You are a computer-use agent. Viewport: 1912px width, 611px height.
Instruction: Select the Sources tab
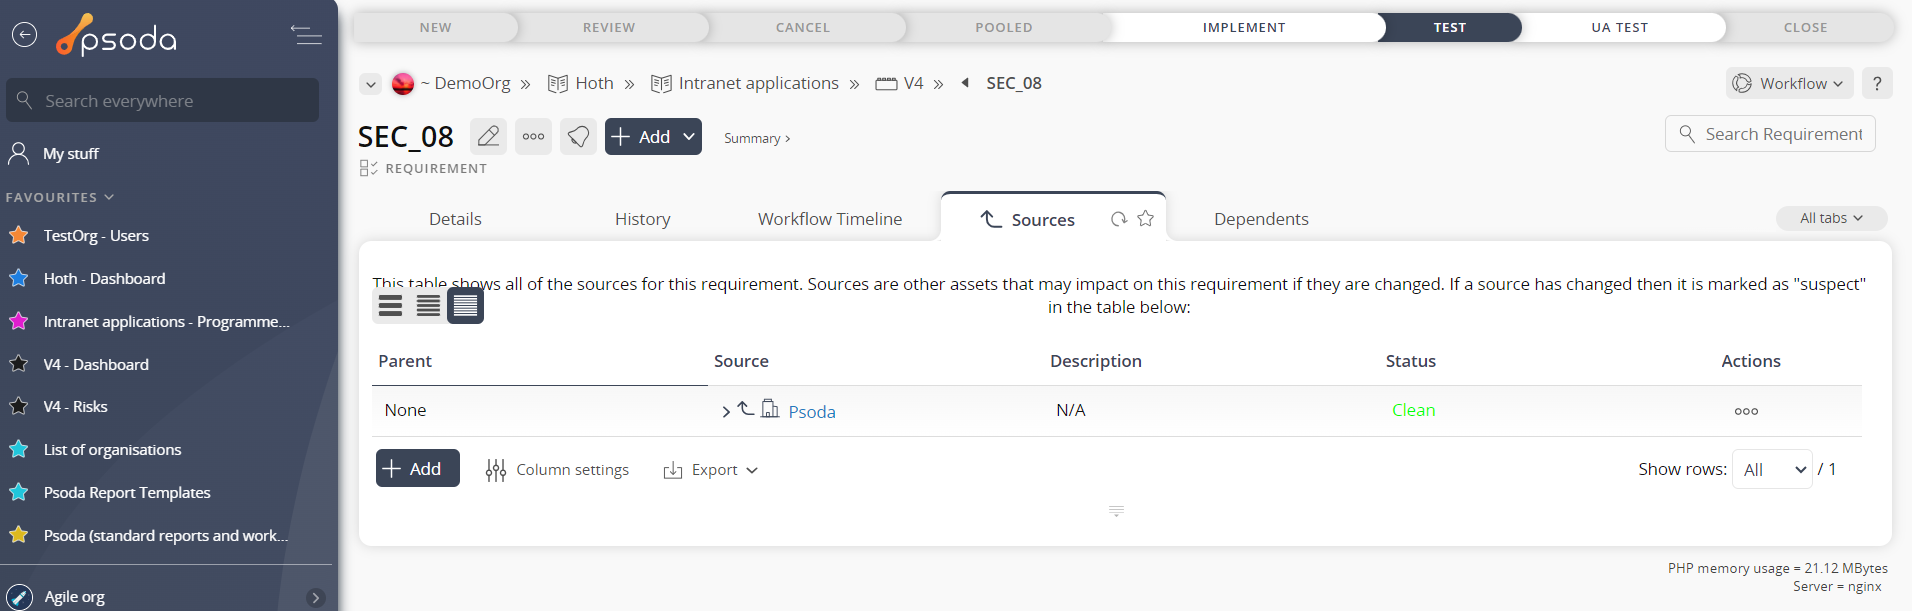coord(1043,220)
